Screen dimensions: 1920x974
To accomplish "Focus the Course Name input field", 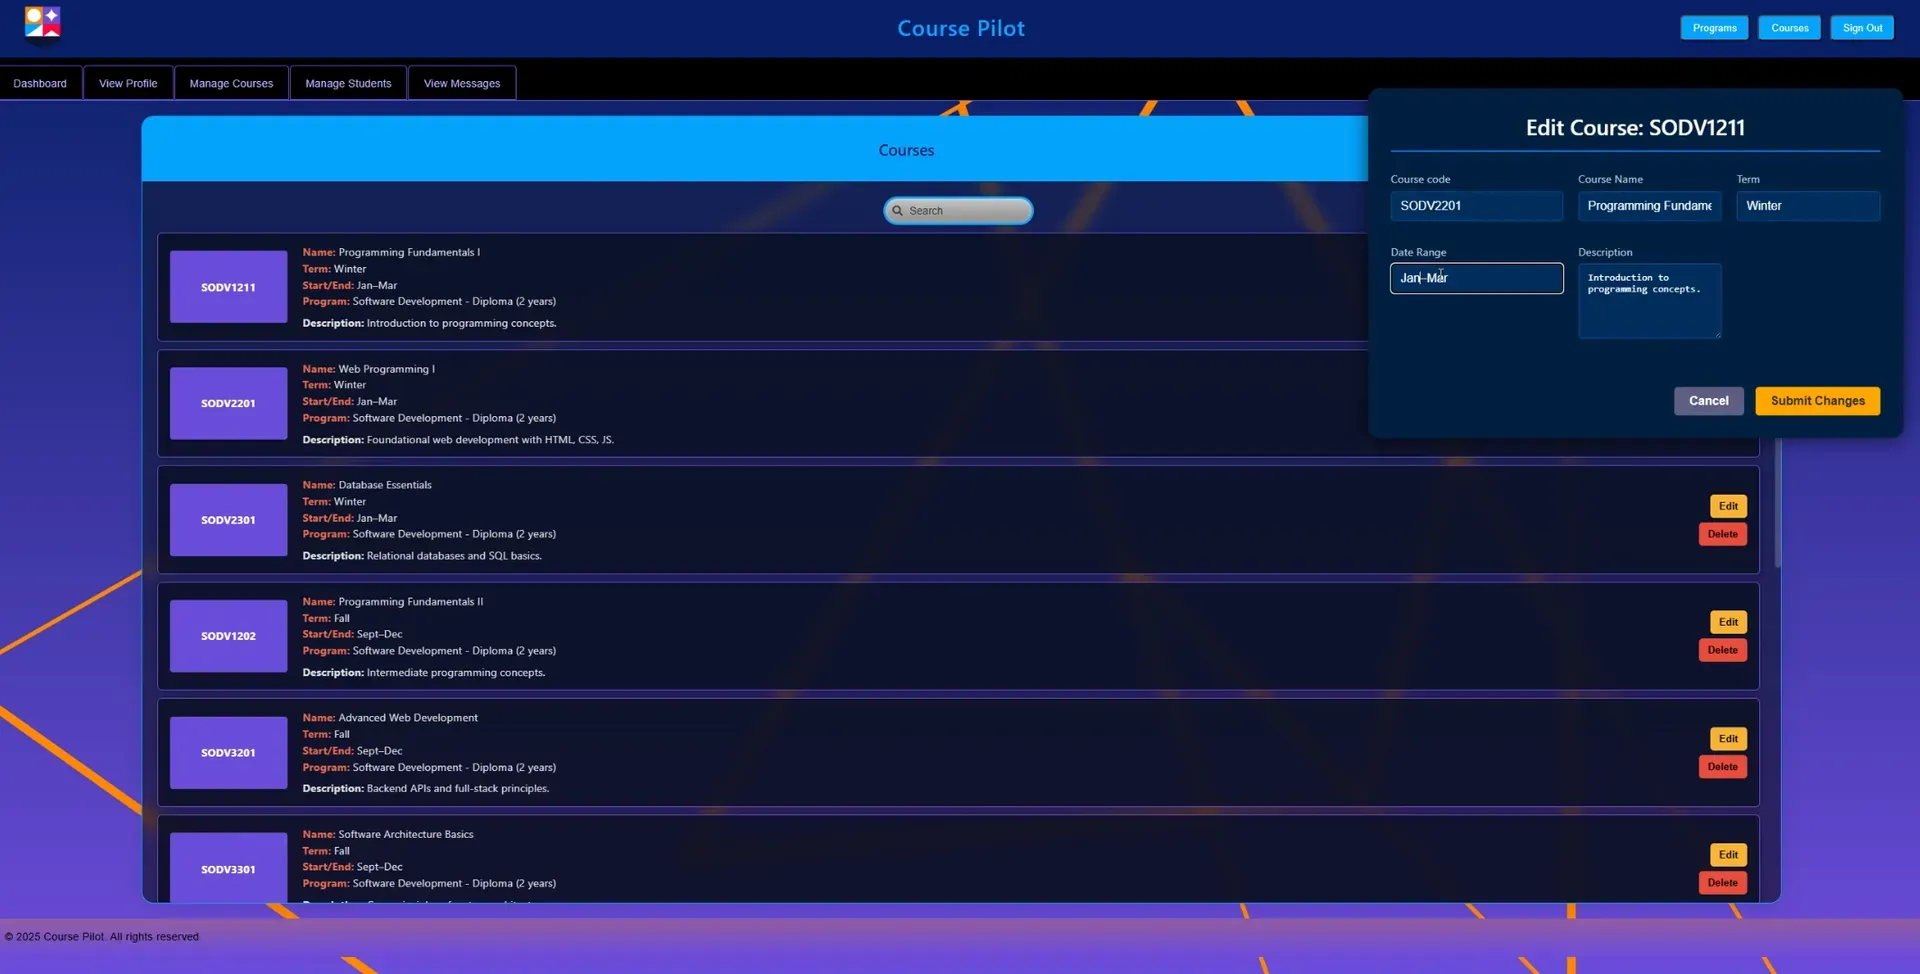I will point(1649,206).
